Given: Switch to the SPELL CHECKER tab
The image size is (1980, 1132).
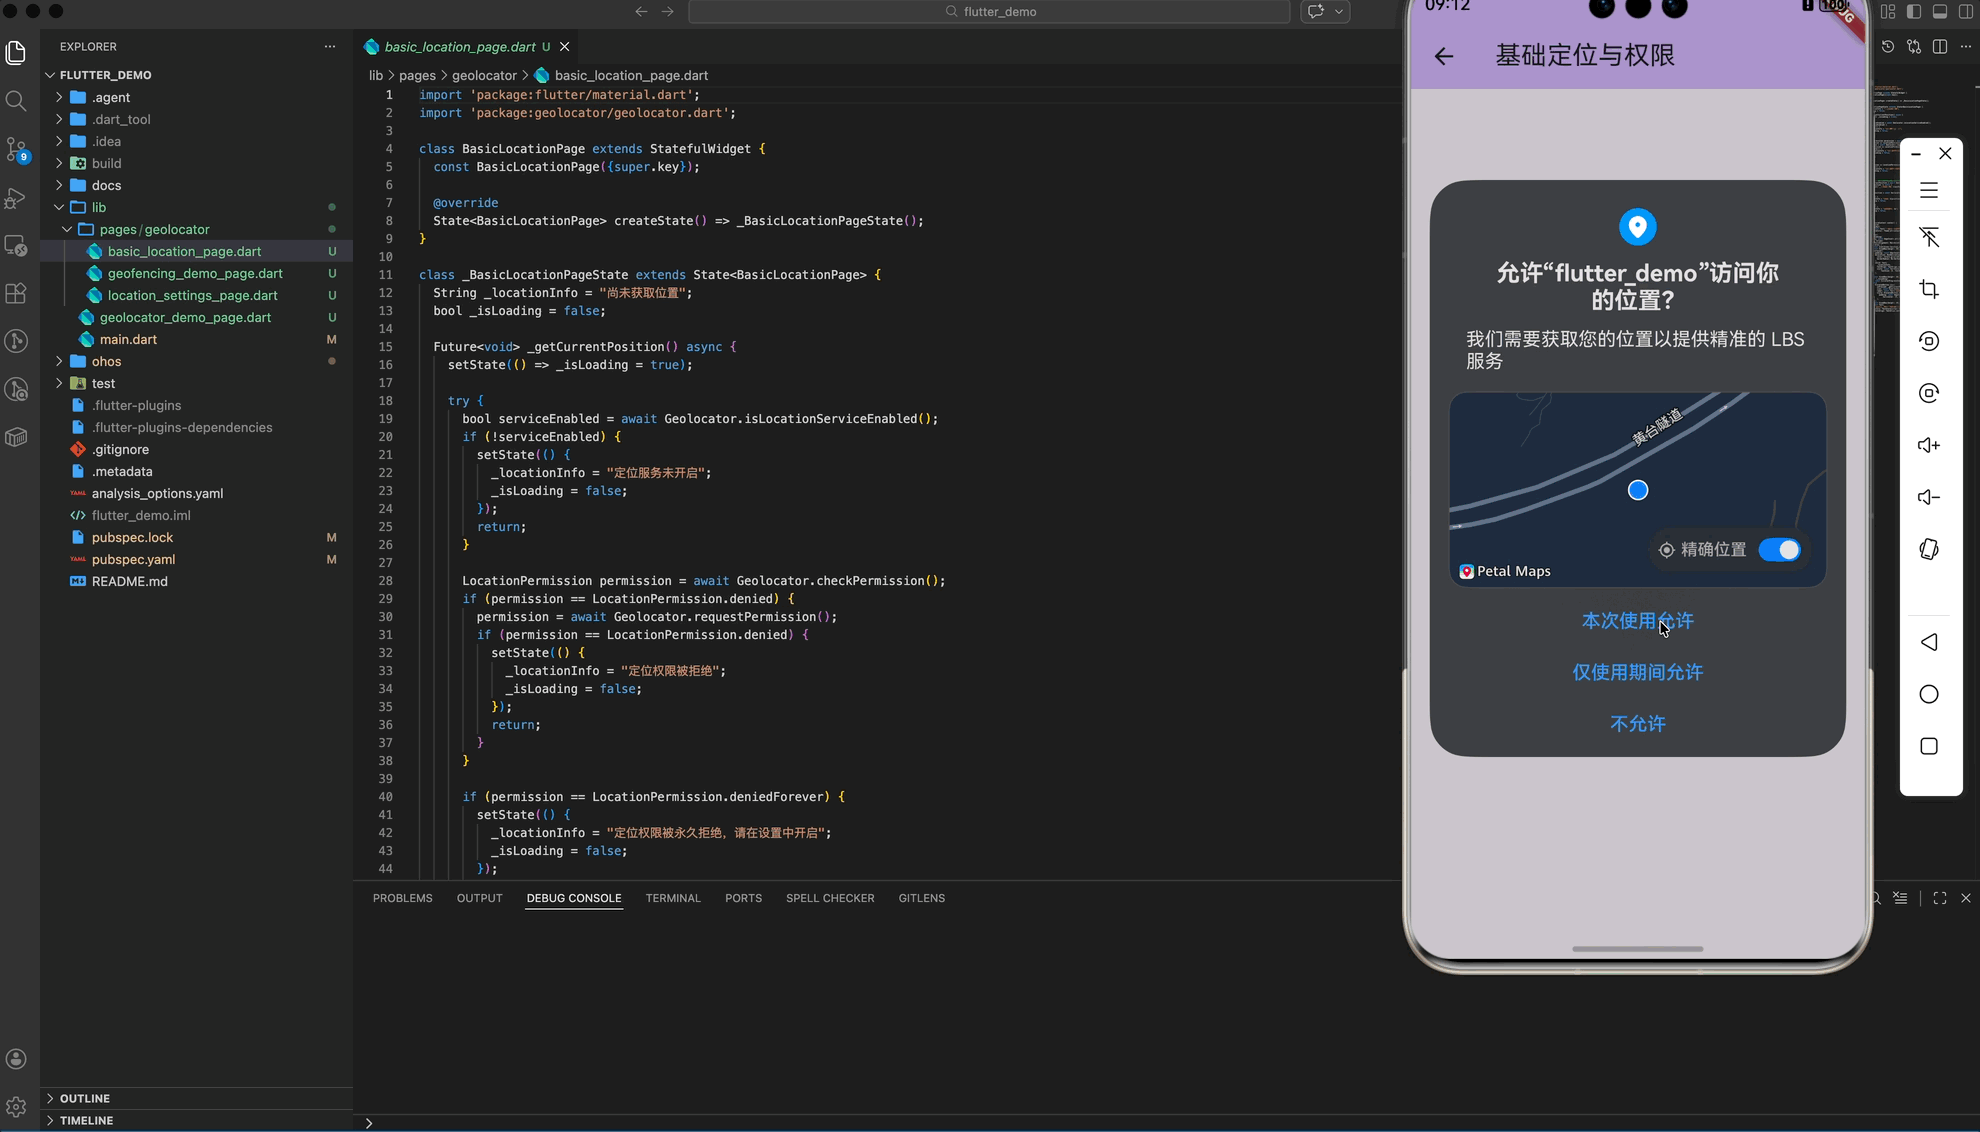Looking at the screenshot, I should click(x=830, y=898).
